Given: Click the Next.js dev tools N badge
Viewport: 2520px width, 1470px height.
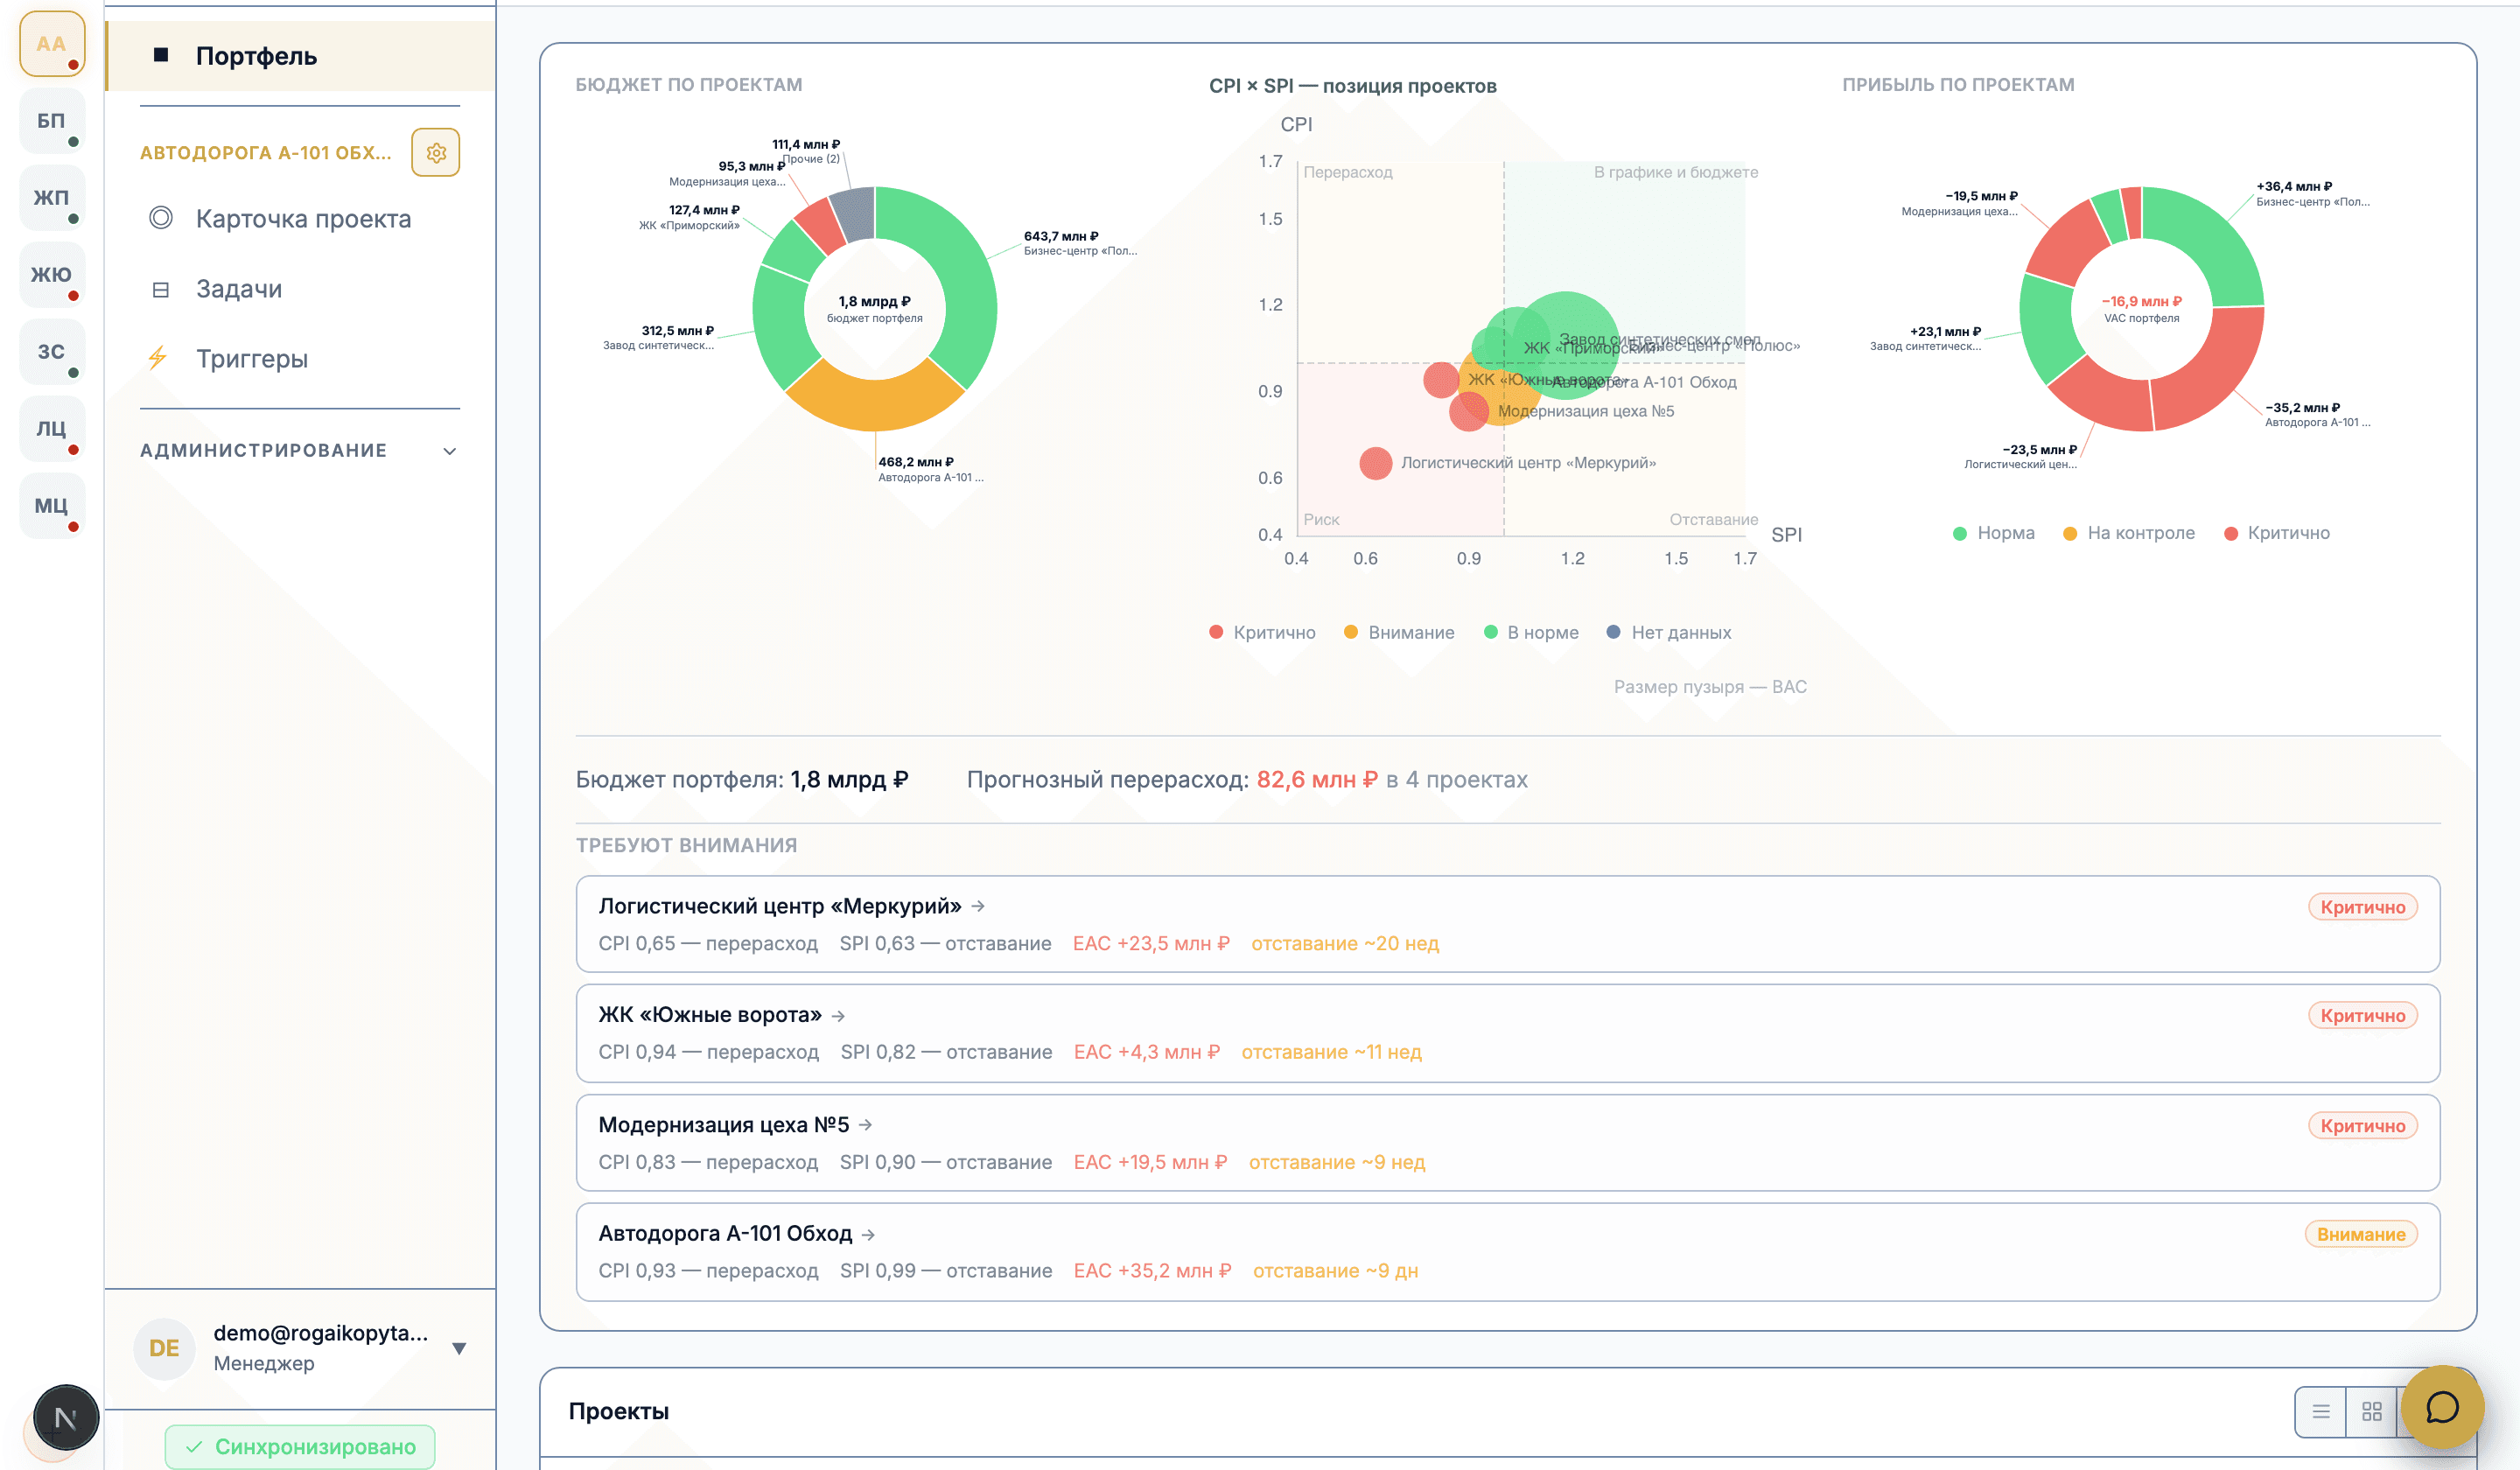Looking at the screenshot, I should pyautogui.click(x=66, y=1418).
